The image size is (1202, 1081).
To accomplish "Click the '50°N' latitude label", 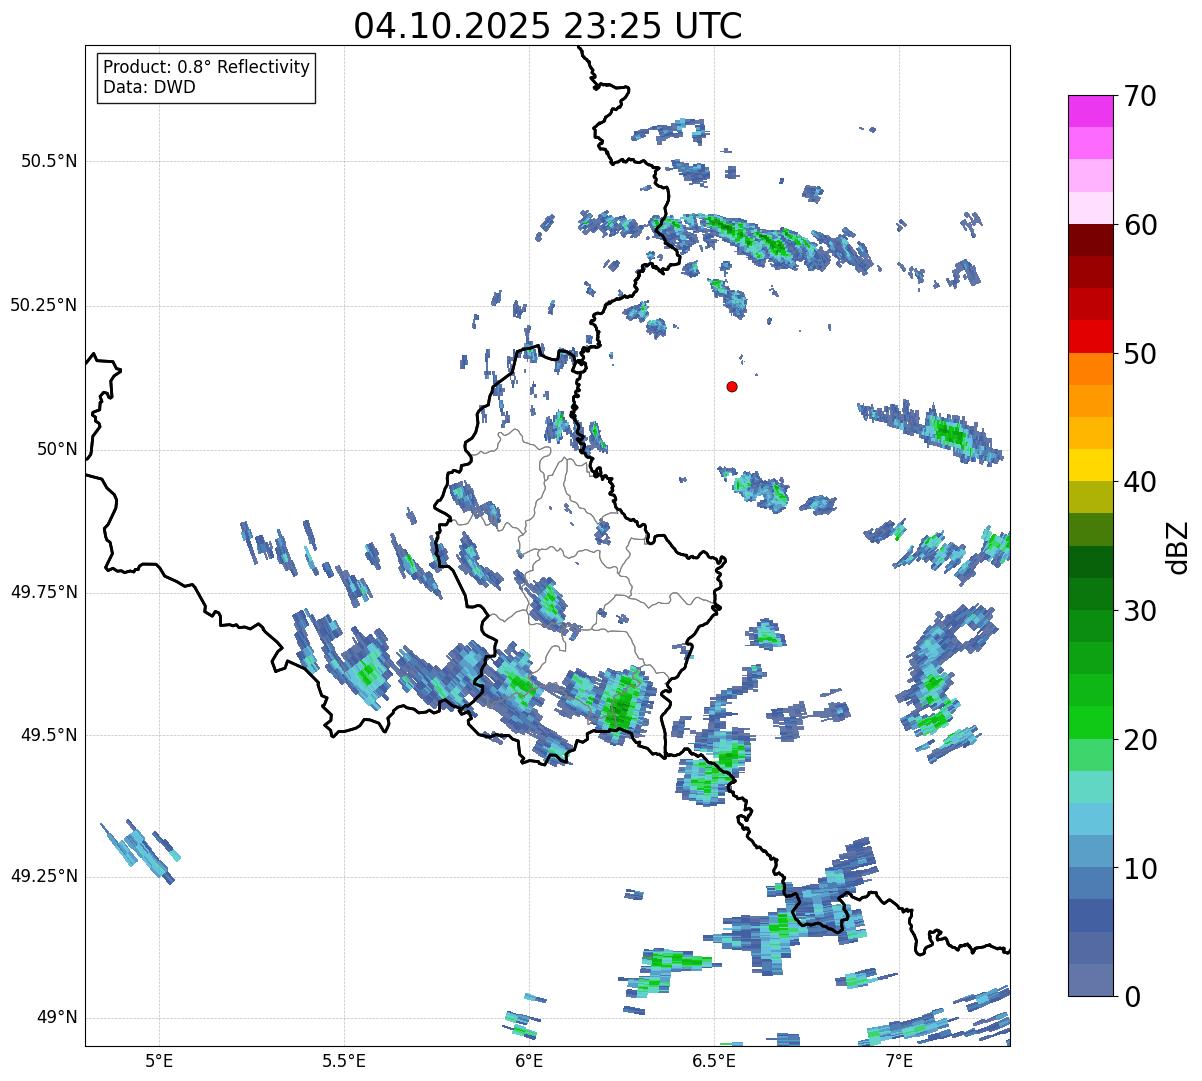I will [x=57, y=449].
